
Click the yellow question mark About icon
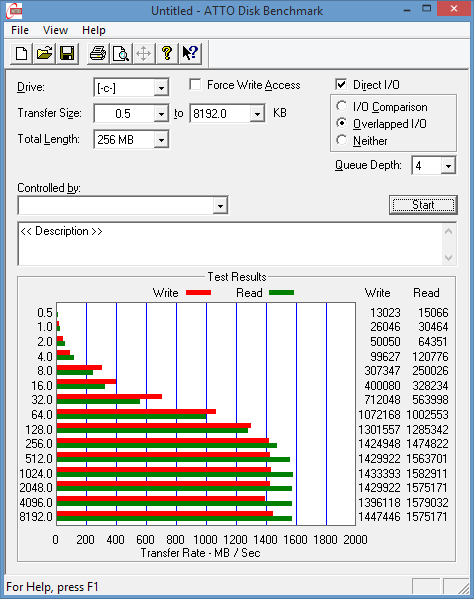click(167, 53)
